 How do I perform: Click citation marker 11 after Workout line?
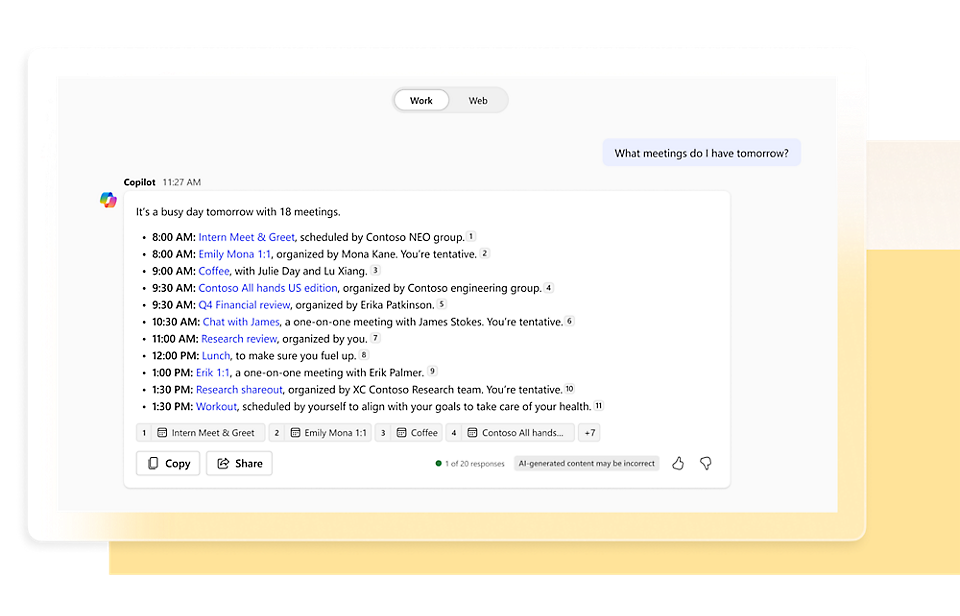(599, 405)
